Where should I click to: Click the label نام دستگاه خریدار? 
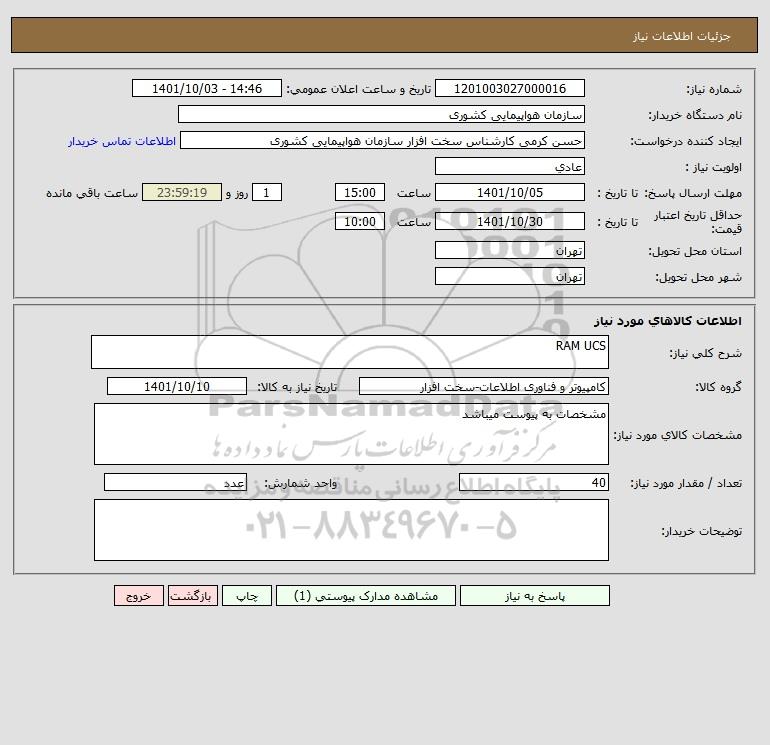695,115
